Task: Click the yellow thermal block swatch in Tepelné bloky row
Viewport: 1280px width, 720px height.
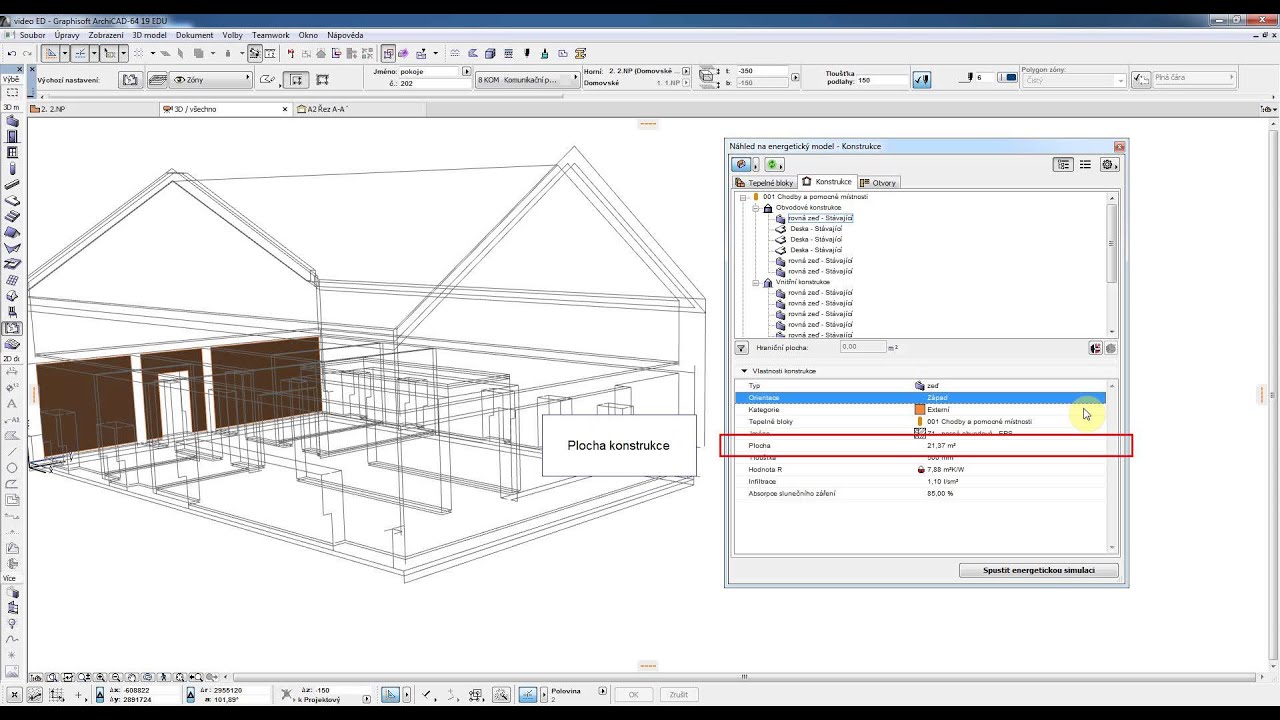Action: click(919, 421)
